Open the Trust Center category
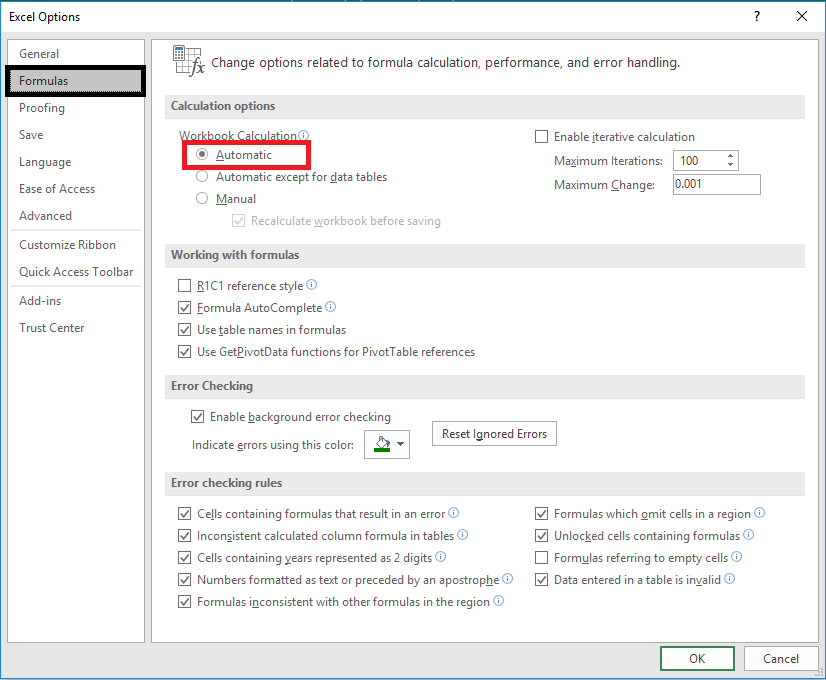Screen dimensions: 826x680 (52, 328)
